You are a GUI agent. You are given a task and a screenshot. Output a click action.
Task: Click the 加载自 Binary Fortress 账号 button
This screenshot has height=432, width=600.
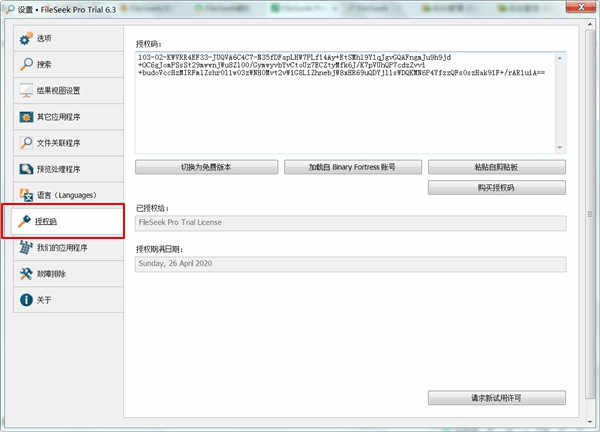click(x=353, y=167)
